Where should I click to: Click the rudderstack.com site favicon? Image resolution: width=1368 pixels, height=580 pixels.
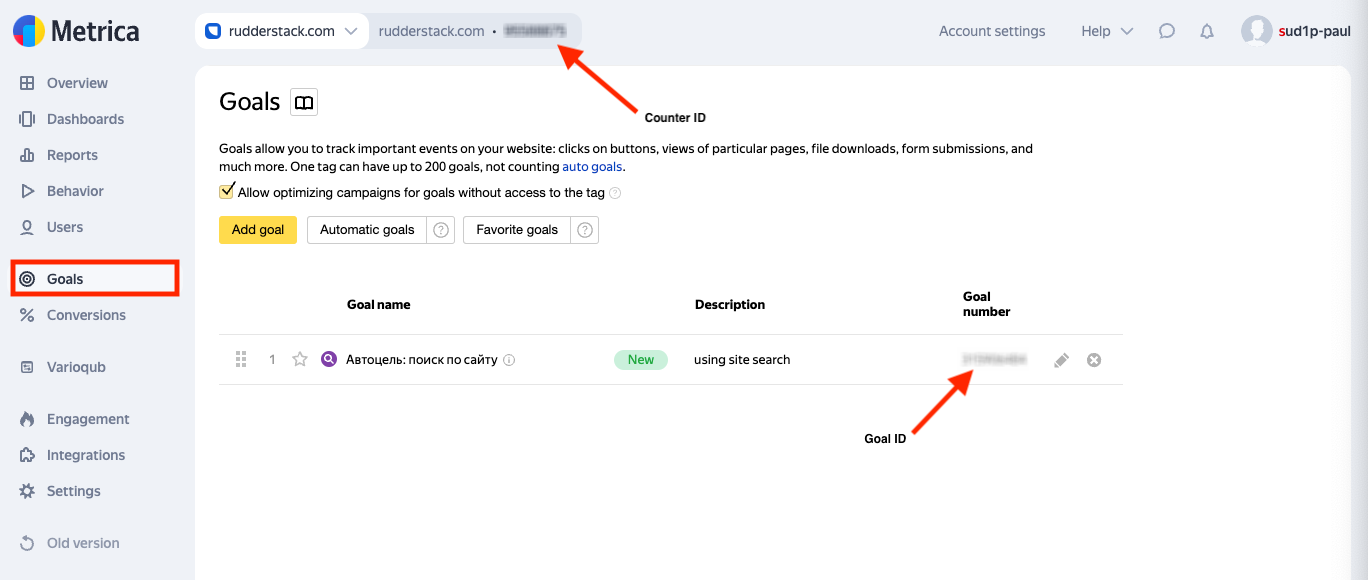212,31
